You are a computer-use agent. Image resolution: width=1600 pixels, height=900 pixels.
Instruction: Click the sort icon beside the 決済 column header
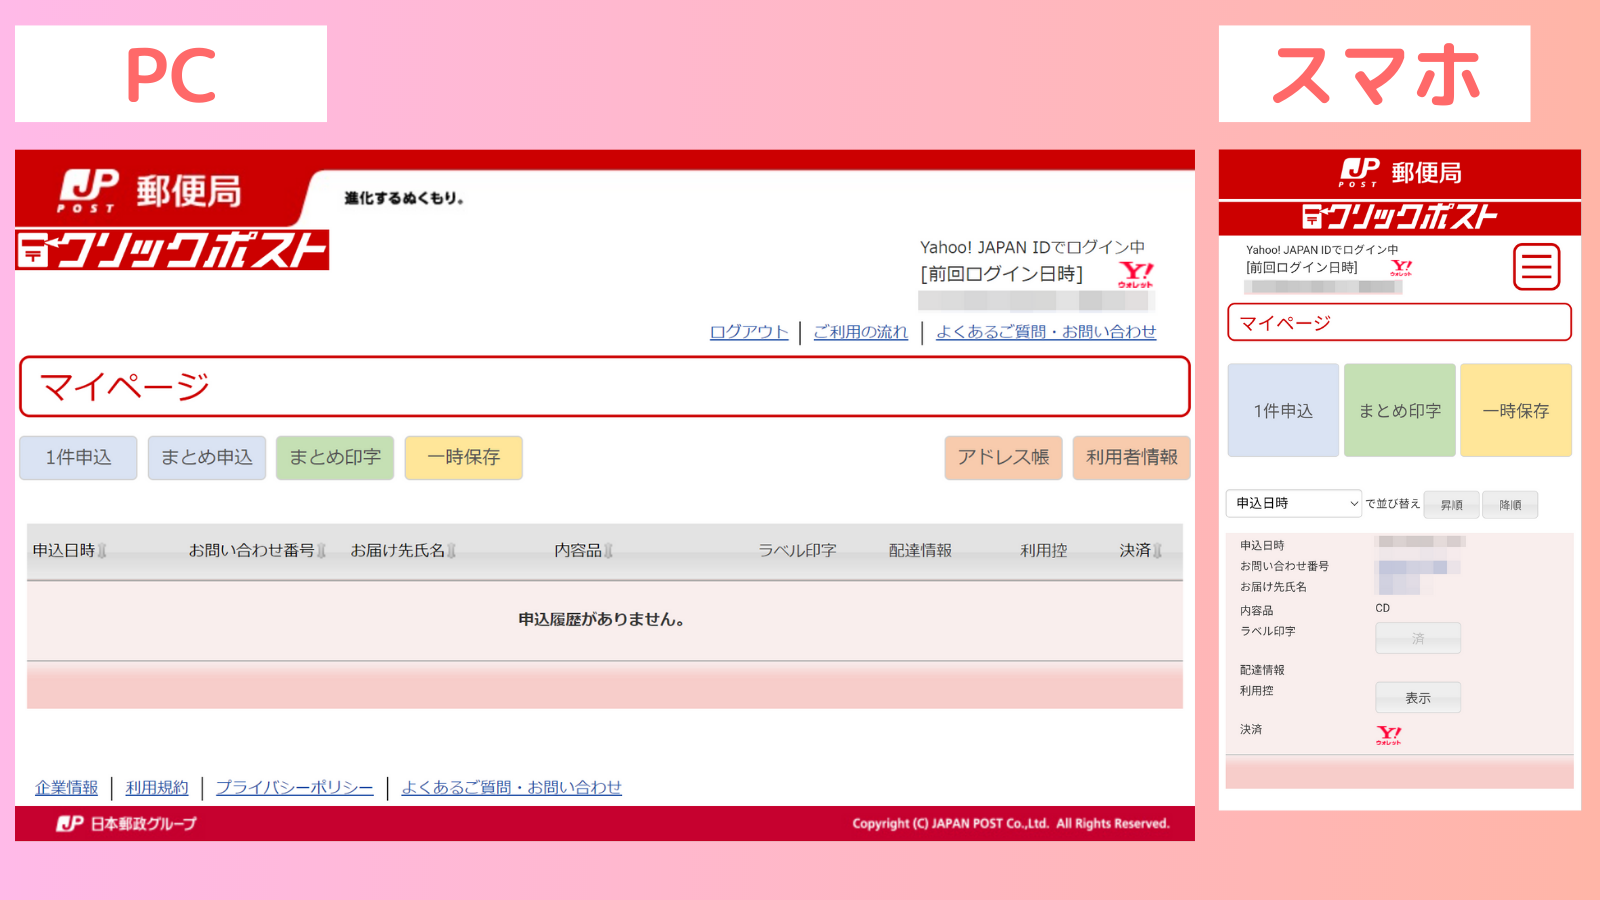pos(1157,550)
